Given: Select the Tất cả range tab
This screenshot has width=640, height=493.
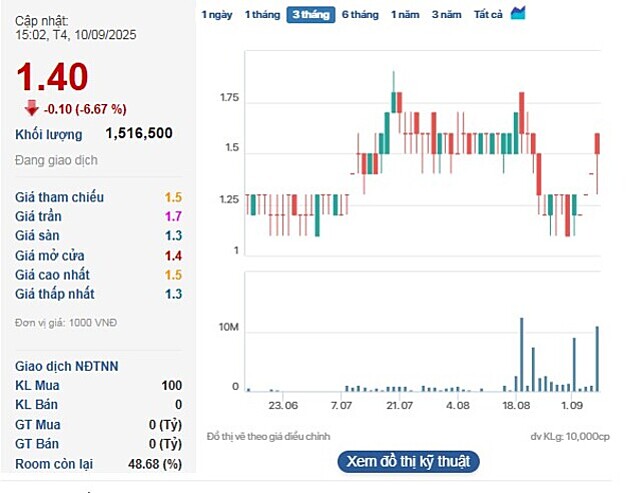Looking at the screenshot, I should click(x=488, y=15).
